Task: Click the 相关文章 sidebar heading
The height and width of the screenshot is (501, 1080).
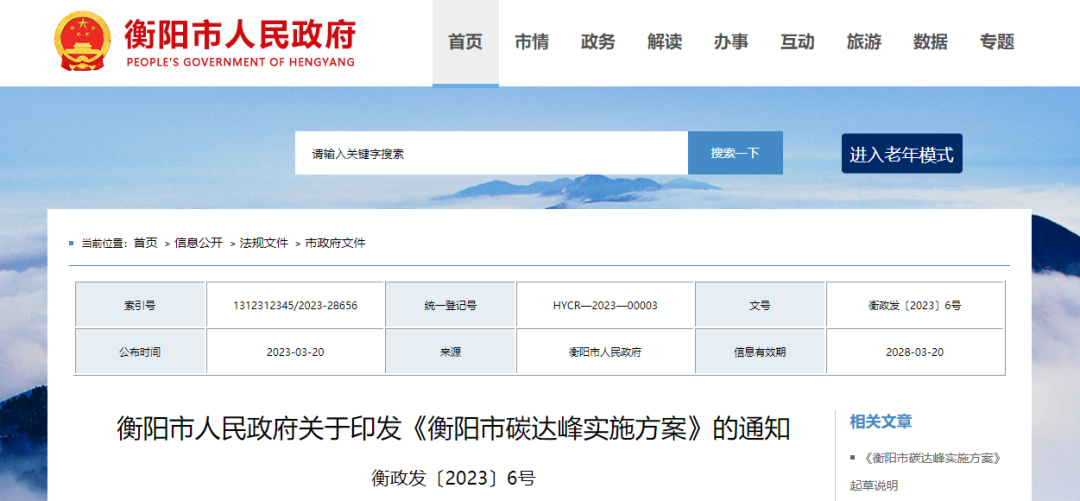Action: pyautogui.click(x=880, y=421)
